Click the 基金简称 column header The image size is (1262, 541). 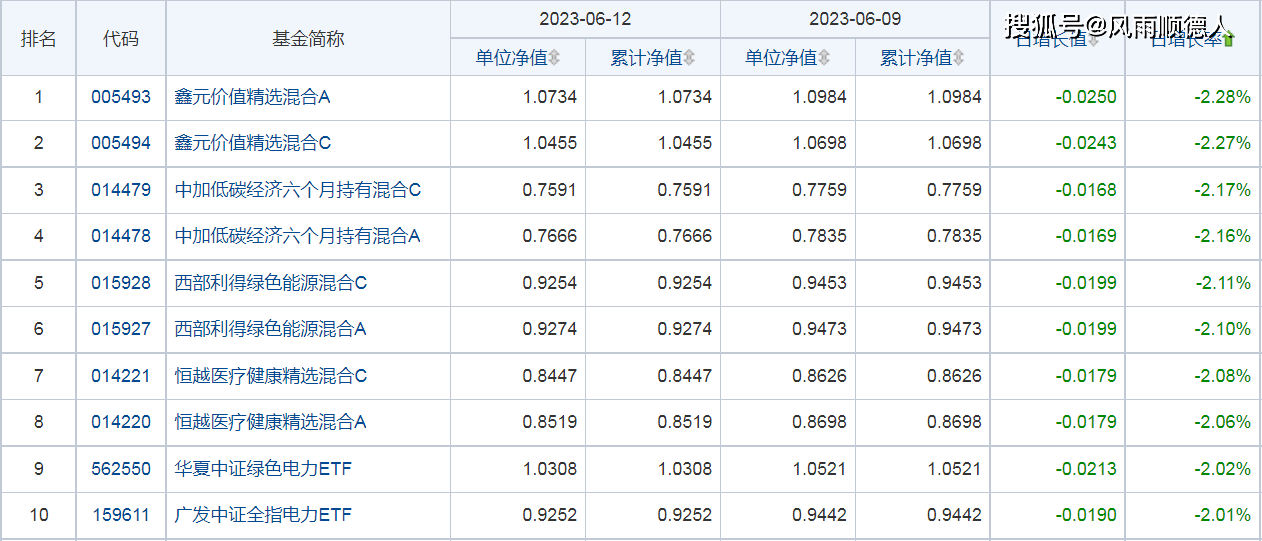[308, 39]
